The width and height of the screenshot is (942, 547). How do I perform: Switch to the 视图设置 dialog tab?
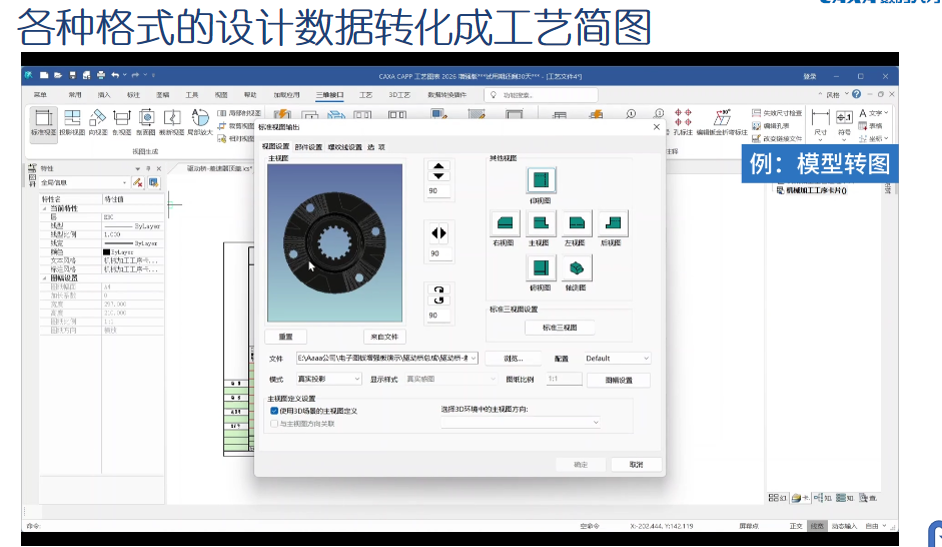(x=276, y=147)
